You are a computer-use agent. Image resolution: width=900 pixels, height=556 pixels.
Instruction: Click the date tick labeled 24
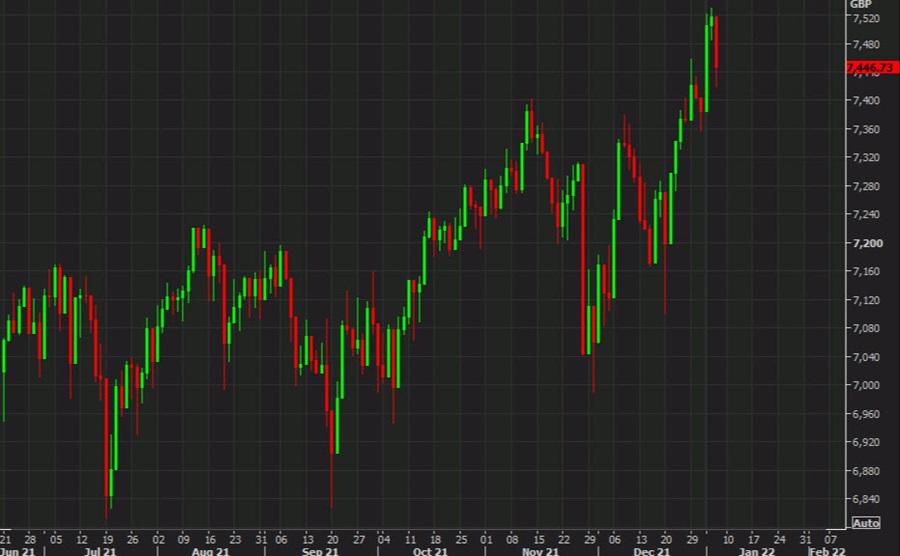779,539
